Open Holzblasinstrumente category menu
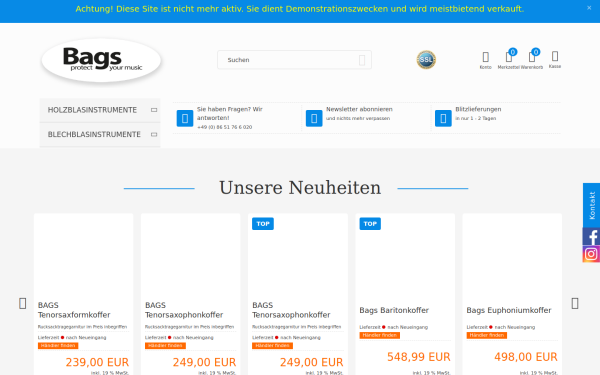The height and width of the screenshot is (375, 600). [x=92, y=110]
